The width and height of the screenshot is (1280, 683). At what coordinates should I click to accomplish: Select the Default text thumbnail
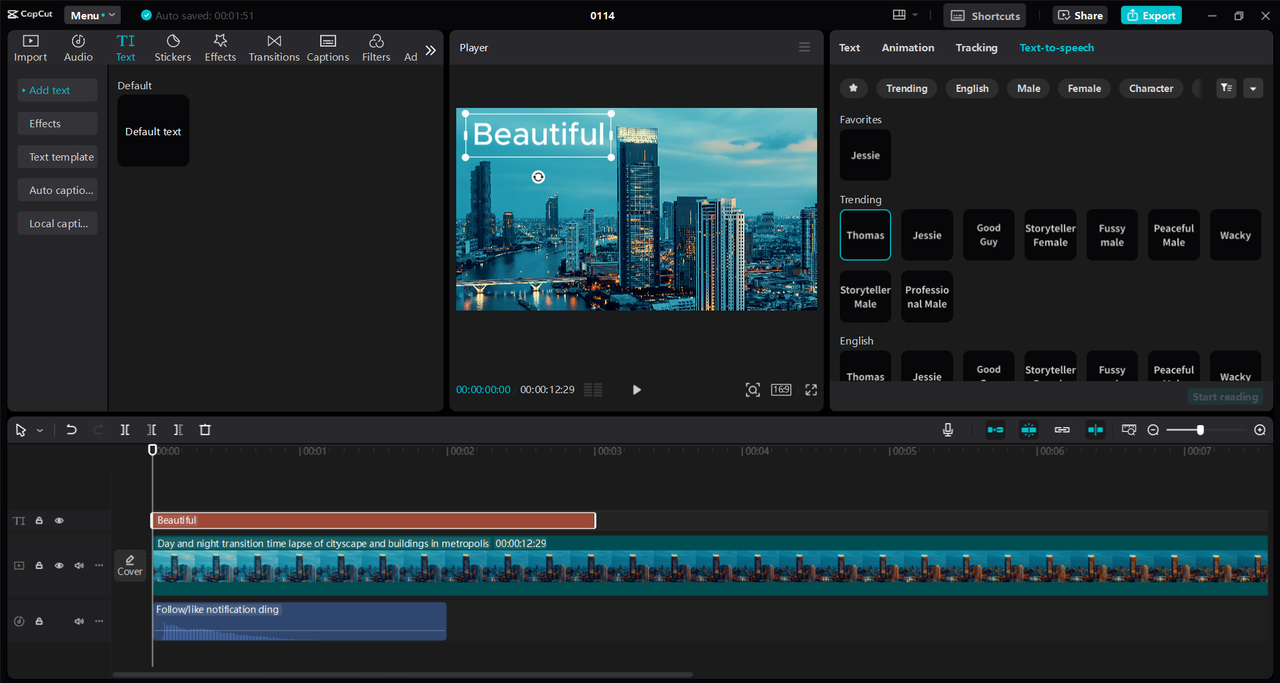click(153, 131)
